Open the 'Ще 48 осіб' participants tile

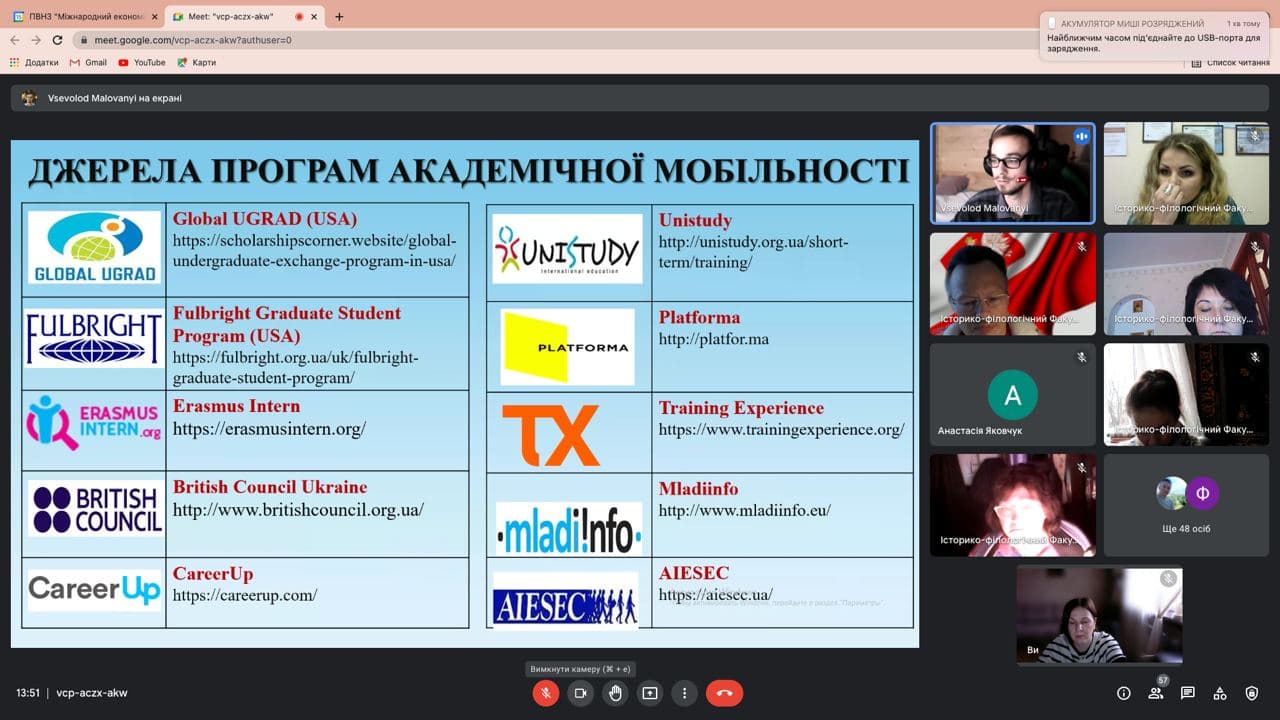1187,505
